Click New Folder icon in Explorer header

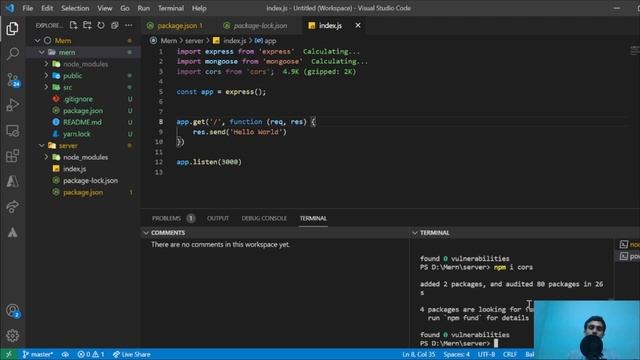[87, 25]
